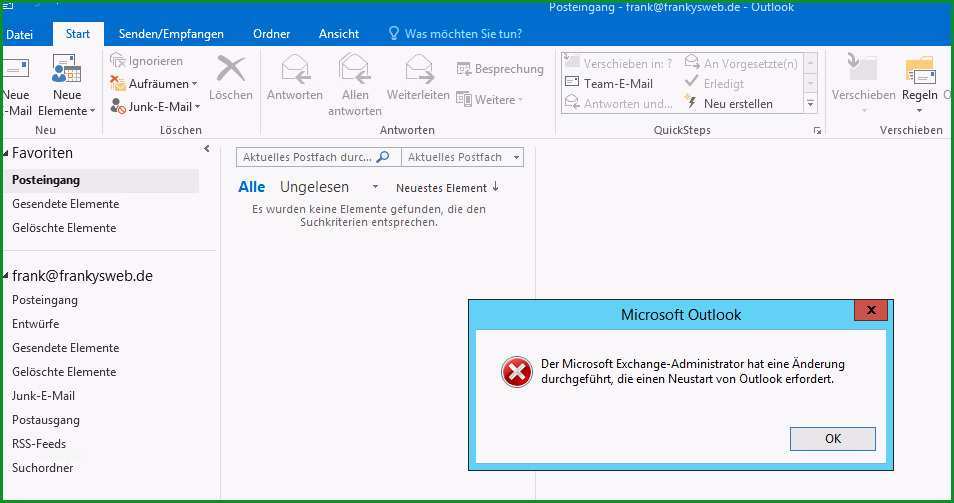Select Antworten und... quick step
This screenshot has height=503, width=954.
pyautogui.click(x=619, y=103)
